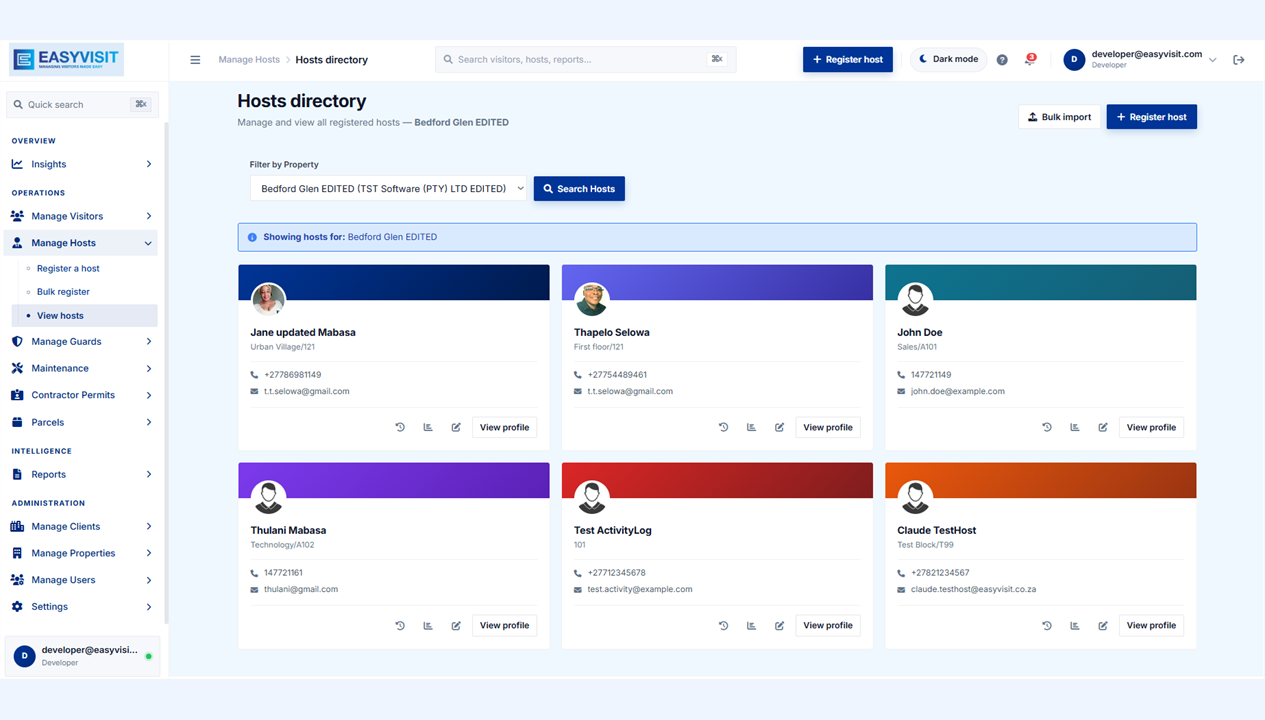Click the Search Hosts button

pos(579,188)
